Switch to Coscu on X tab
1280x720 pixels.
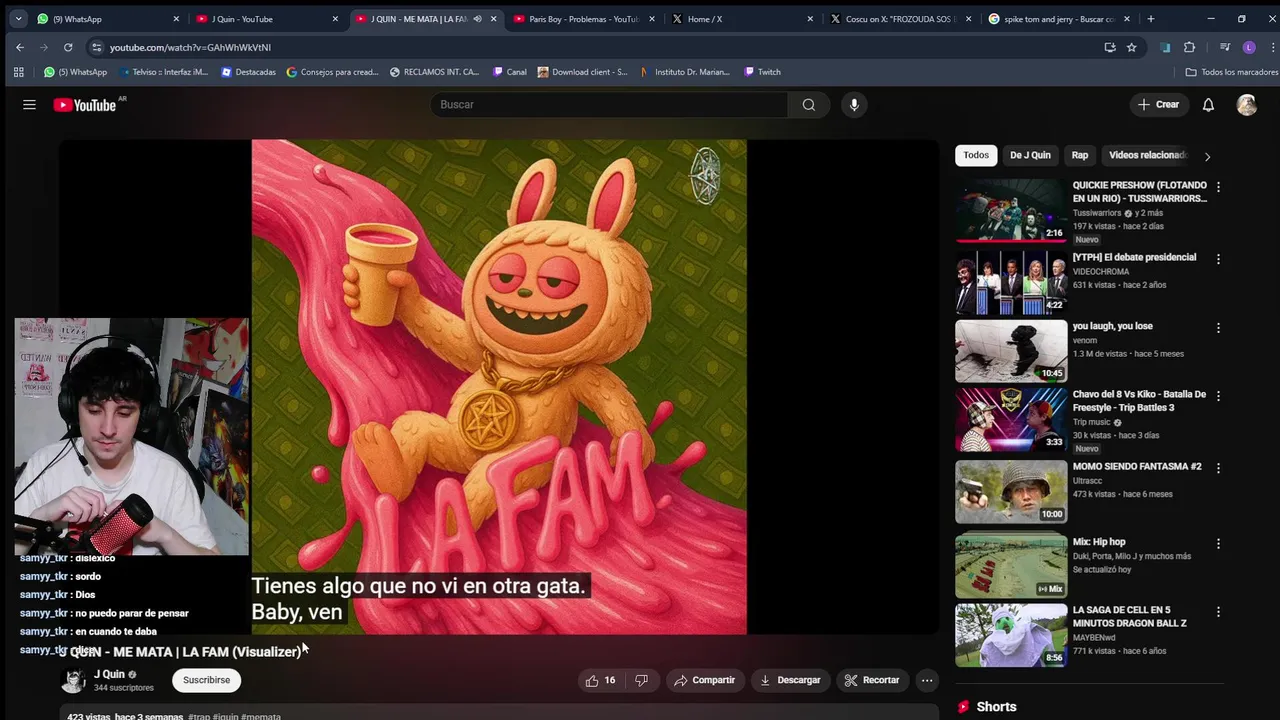click(902, 19)
